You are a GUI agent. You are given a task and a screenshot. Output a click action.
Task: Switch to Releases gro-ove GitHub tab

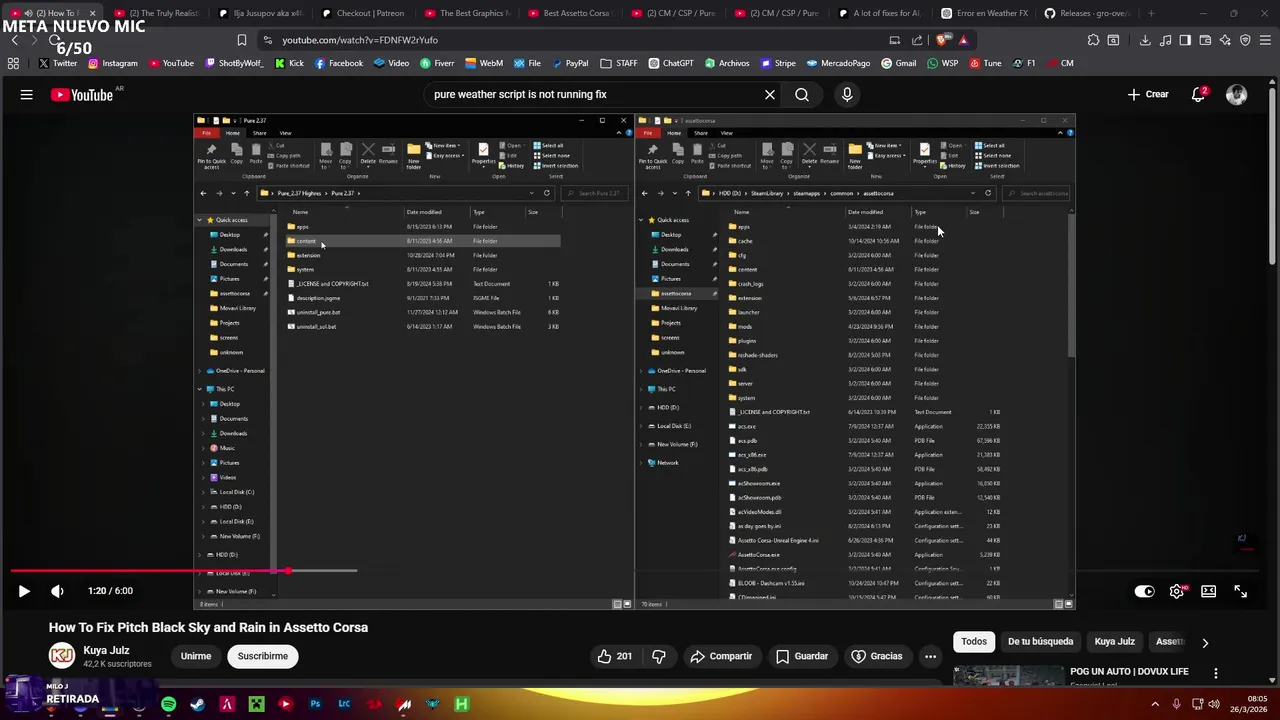[1087, 13]
